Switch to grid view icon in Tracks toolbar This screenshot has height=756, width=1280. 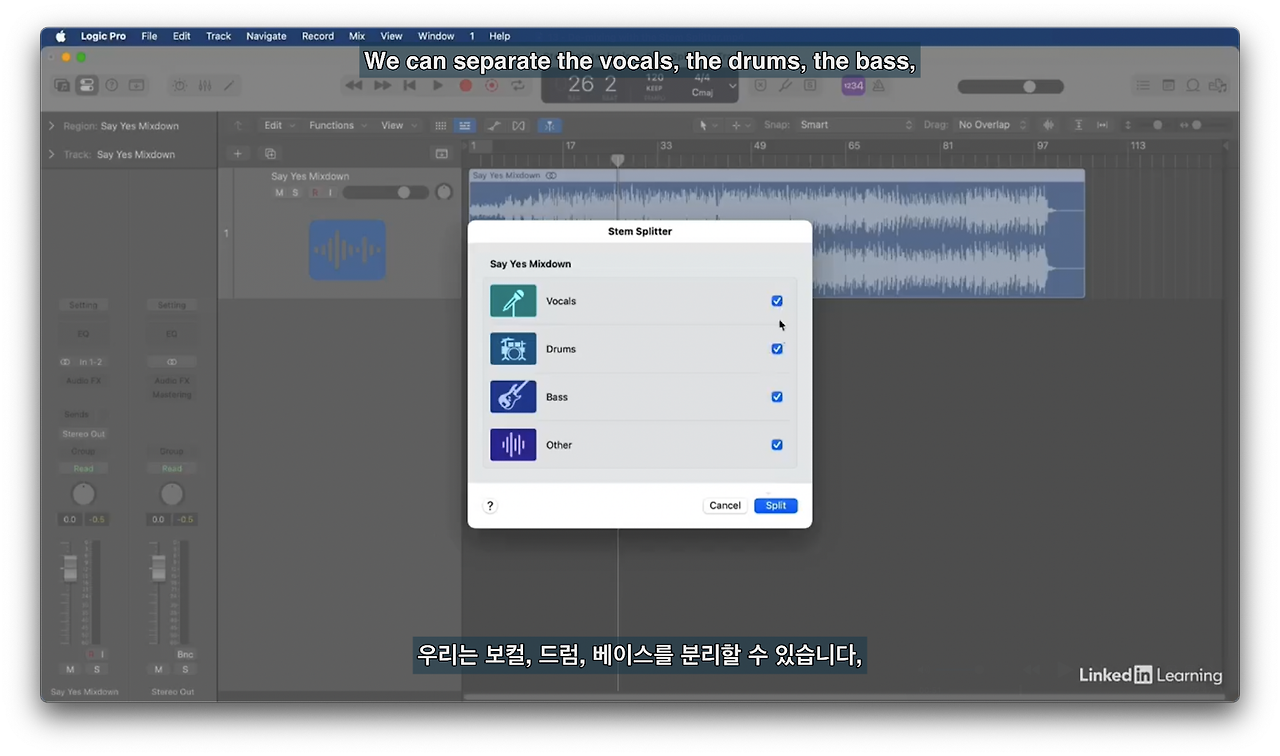click(441, 125)
